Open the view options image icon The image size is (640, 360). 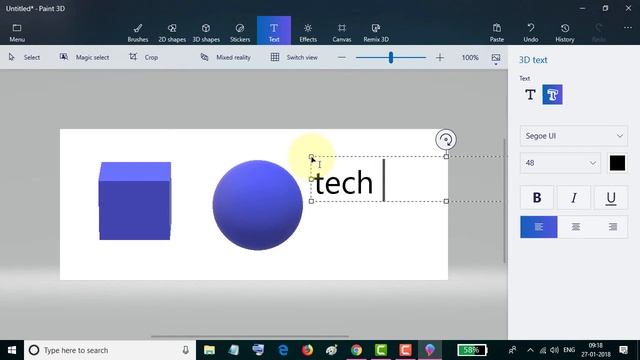[496, 59]
